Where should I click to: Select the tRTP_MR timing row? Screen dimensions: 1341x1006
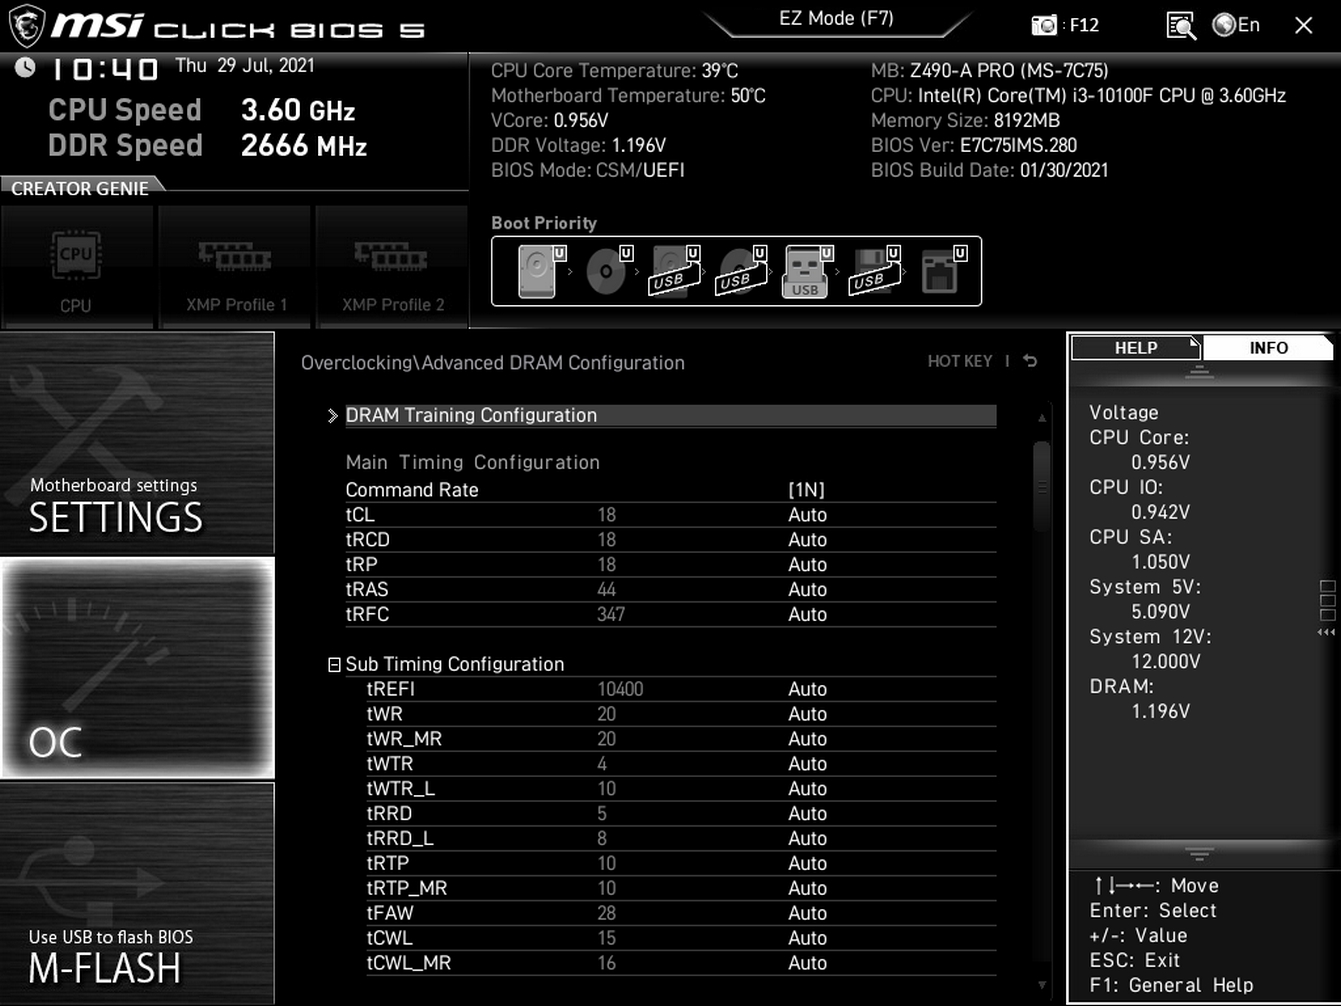[x=681, y=889]
